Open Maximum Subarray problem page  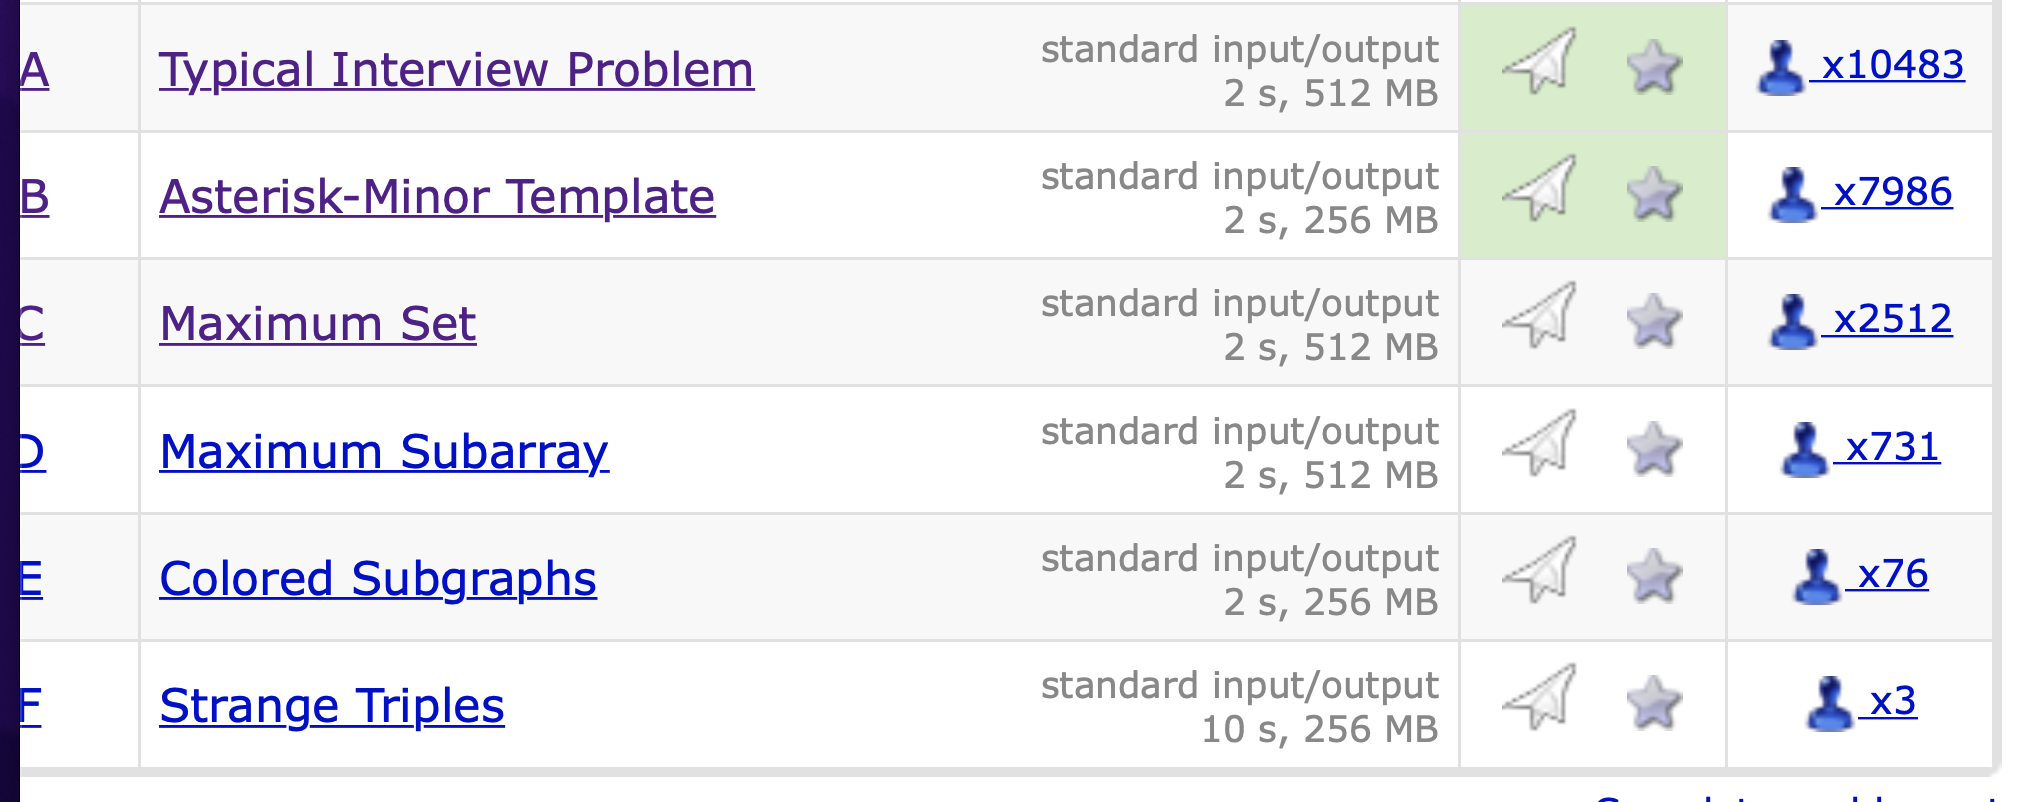(x=384, y=452)
